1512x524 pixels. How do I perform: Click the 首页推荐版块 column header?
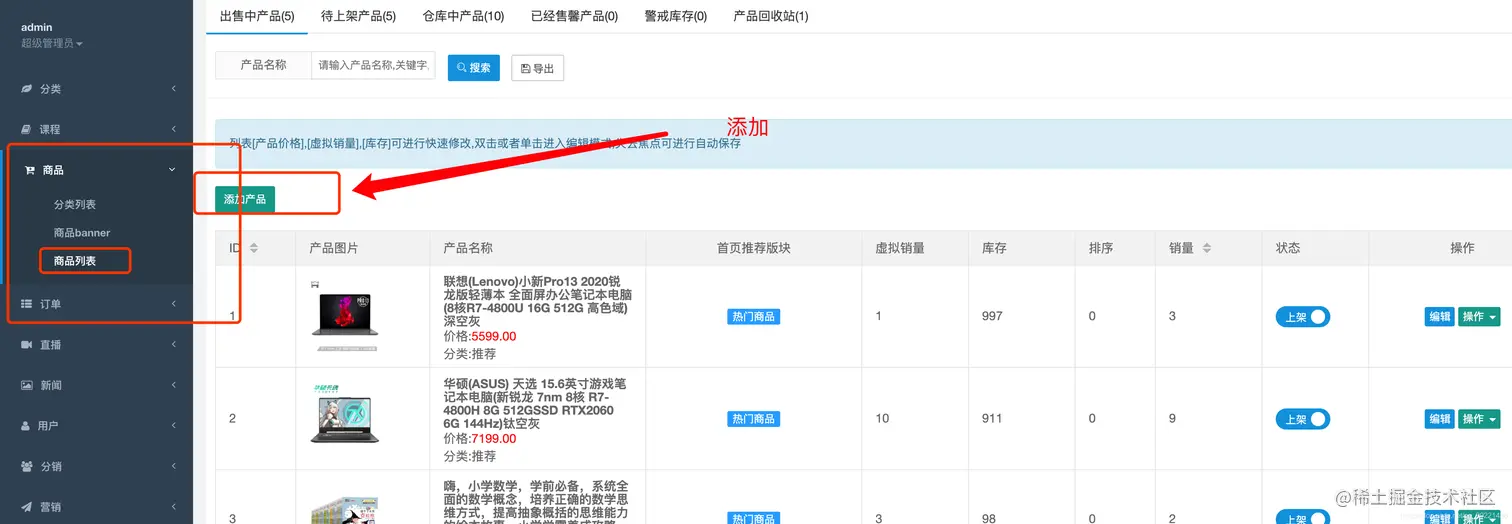click(753, 248)
